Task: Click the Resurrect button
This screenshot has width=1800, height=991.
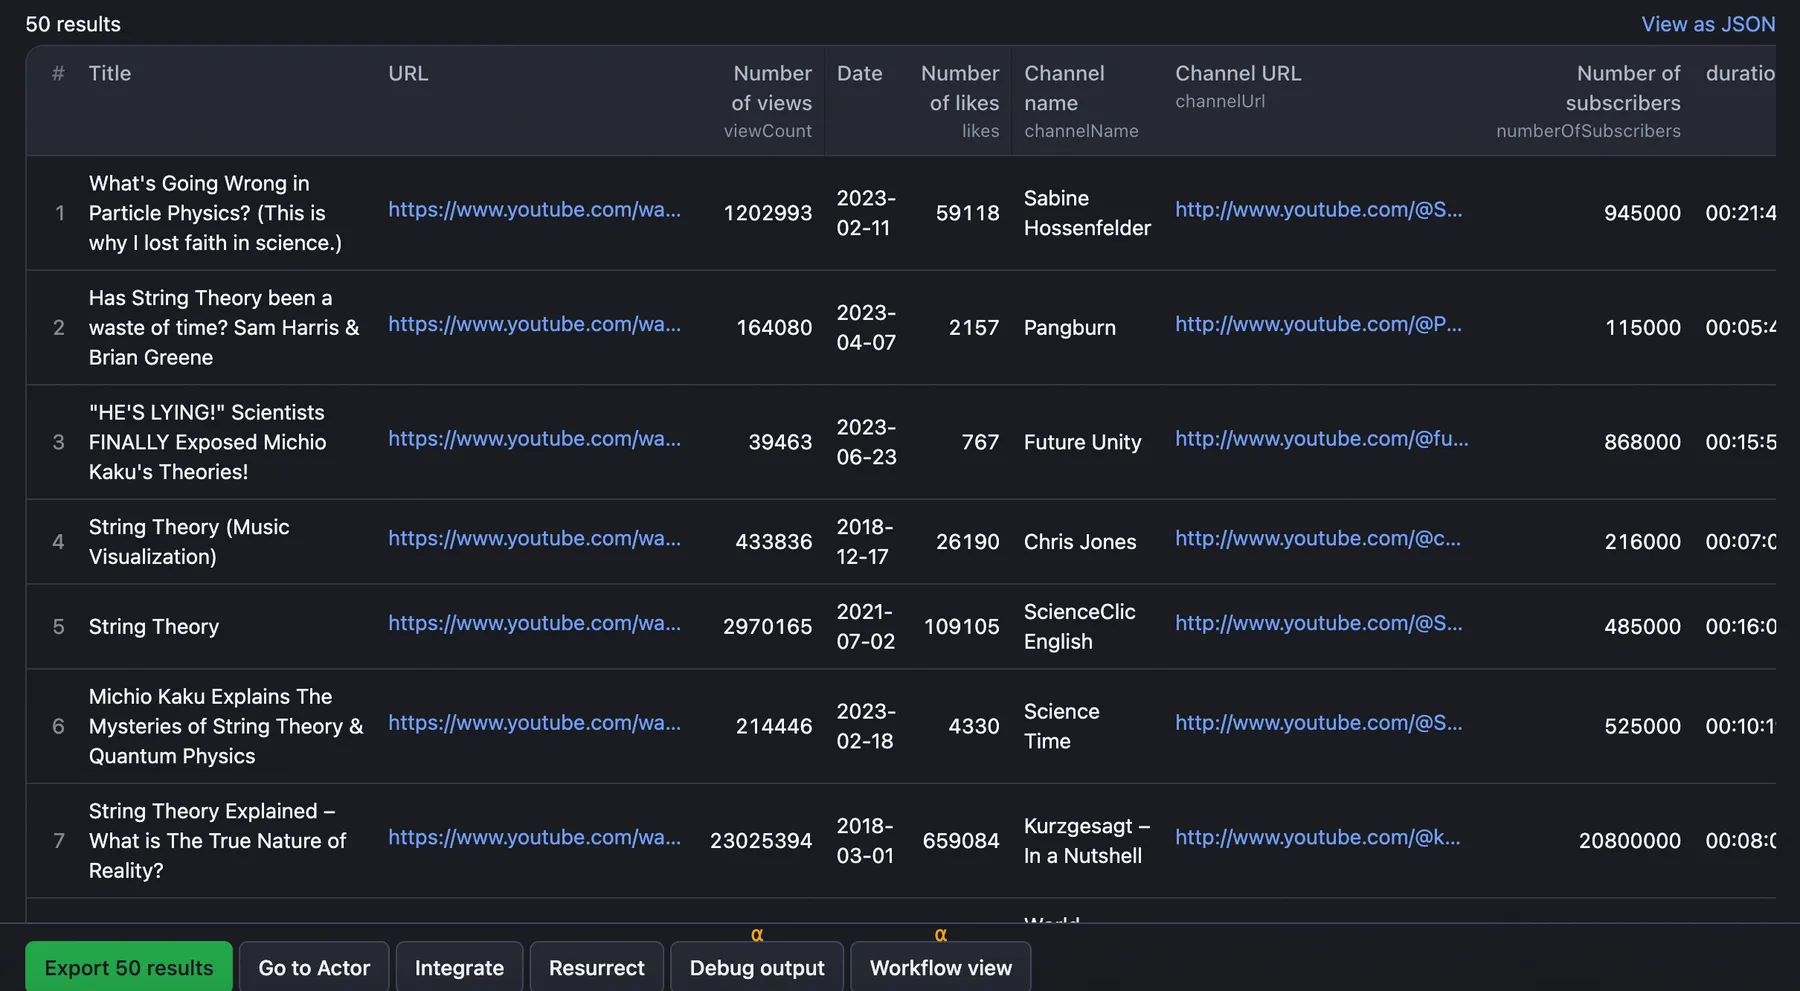Action: (x=597, y=967)
